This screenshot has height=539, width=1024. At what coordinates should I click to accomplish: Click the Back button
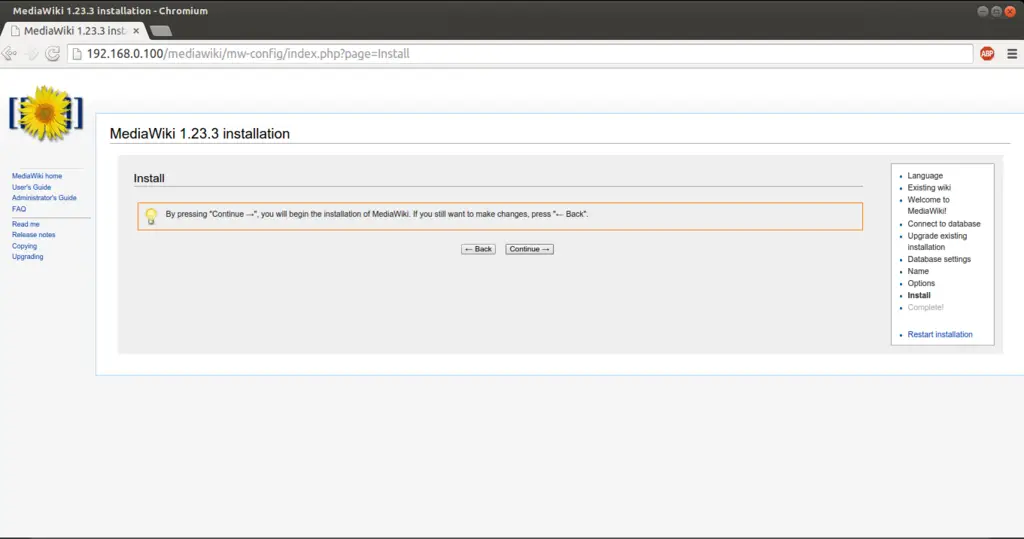(x=478, y=249)
